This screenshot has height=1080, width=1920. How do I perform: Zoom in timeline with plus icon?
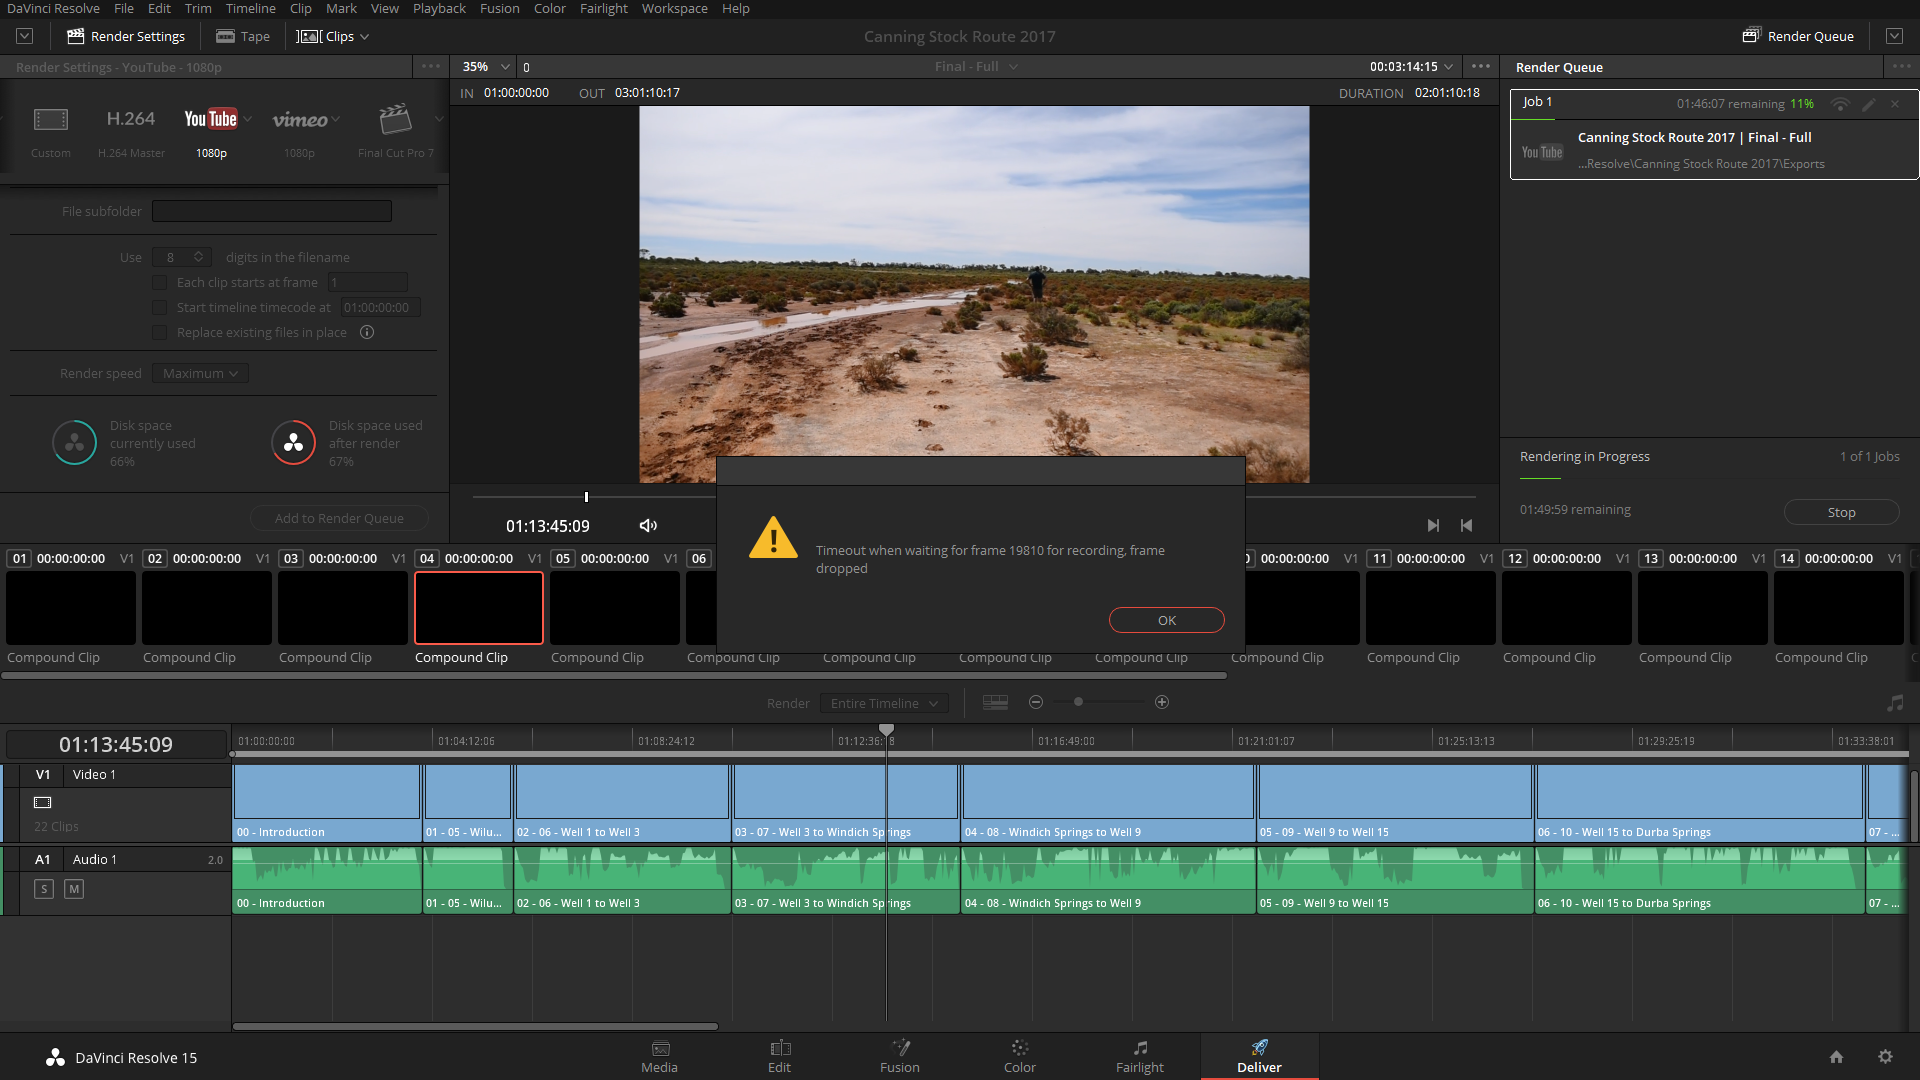pyautogui.click(x=1162, y=703)
